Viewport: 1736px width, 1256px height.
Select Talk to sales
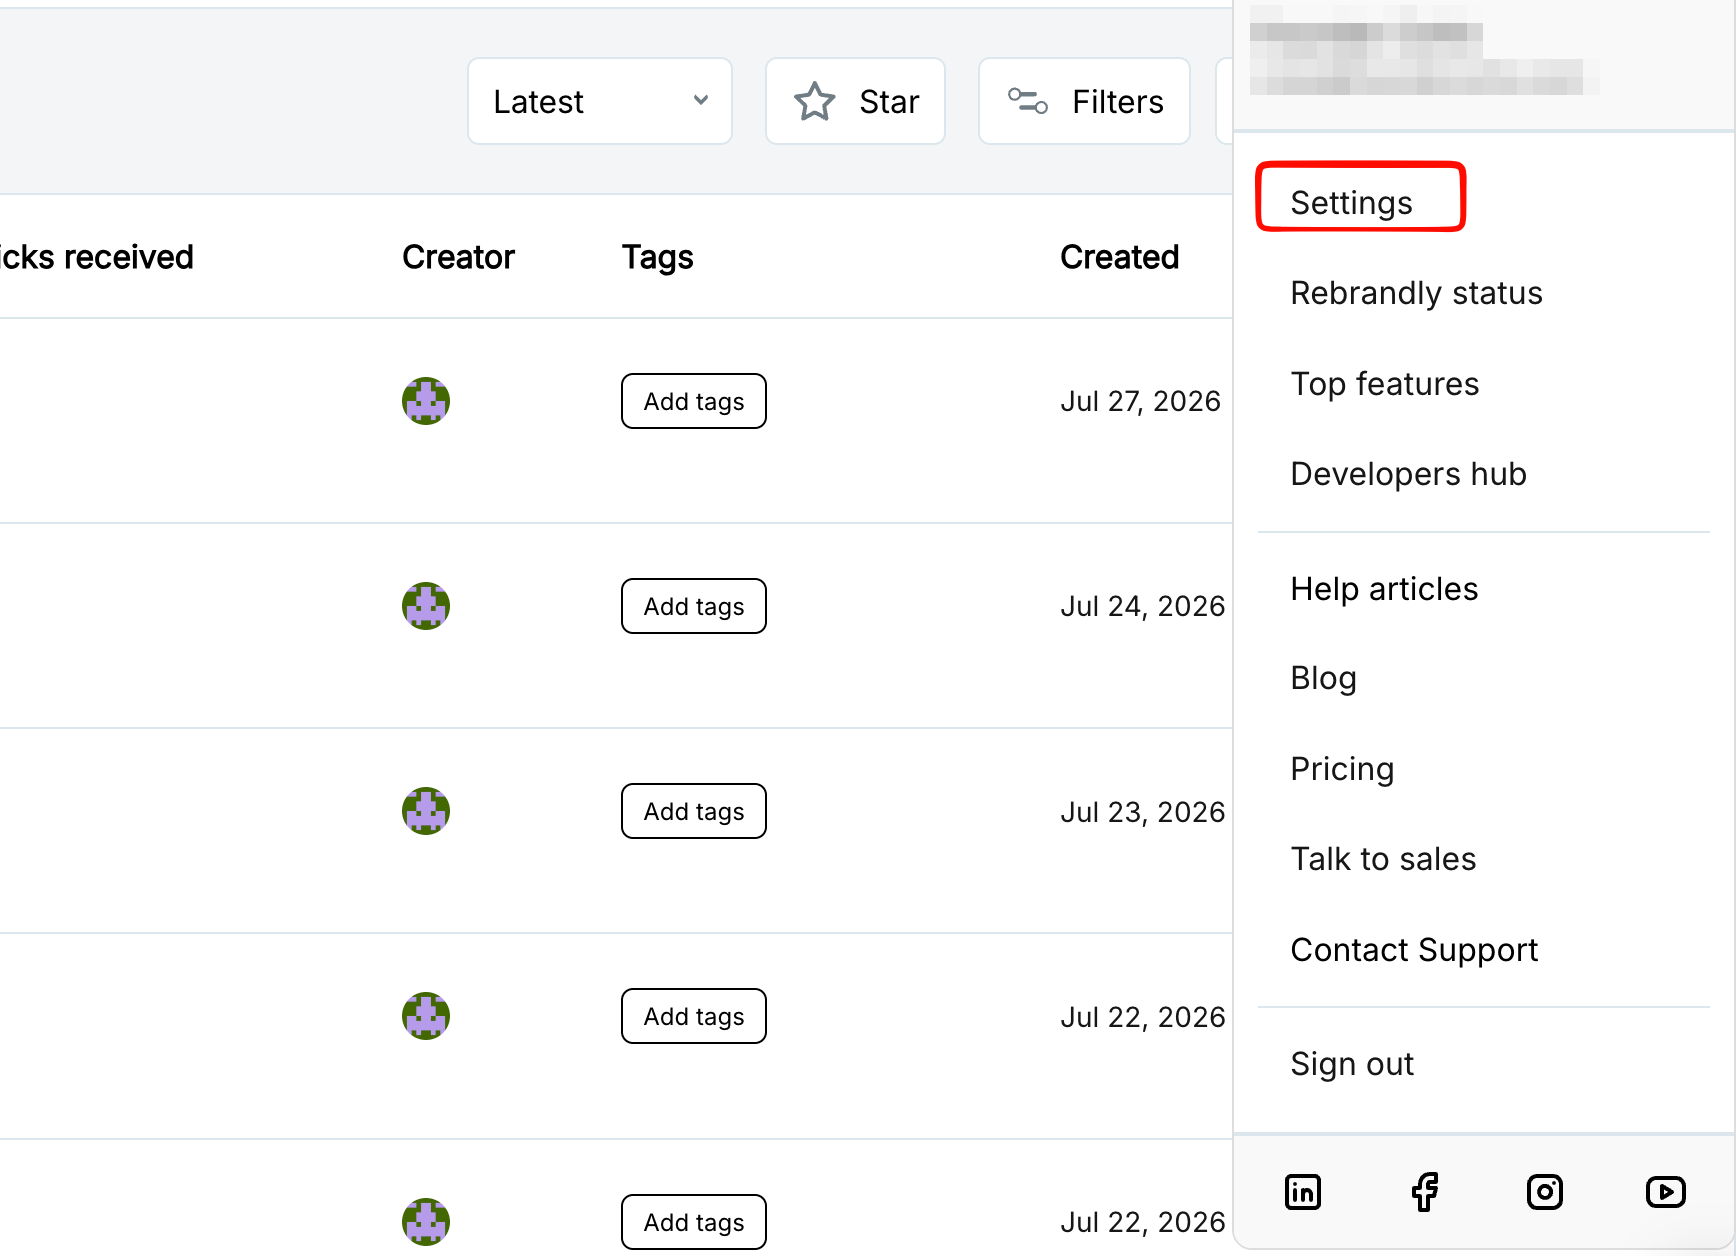pyautogui.click(x=1383, y=859)
